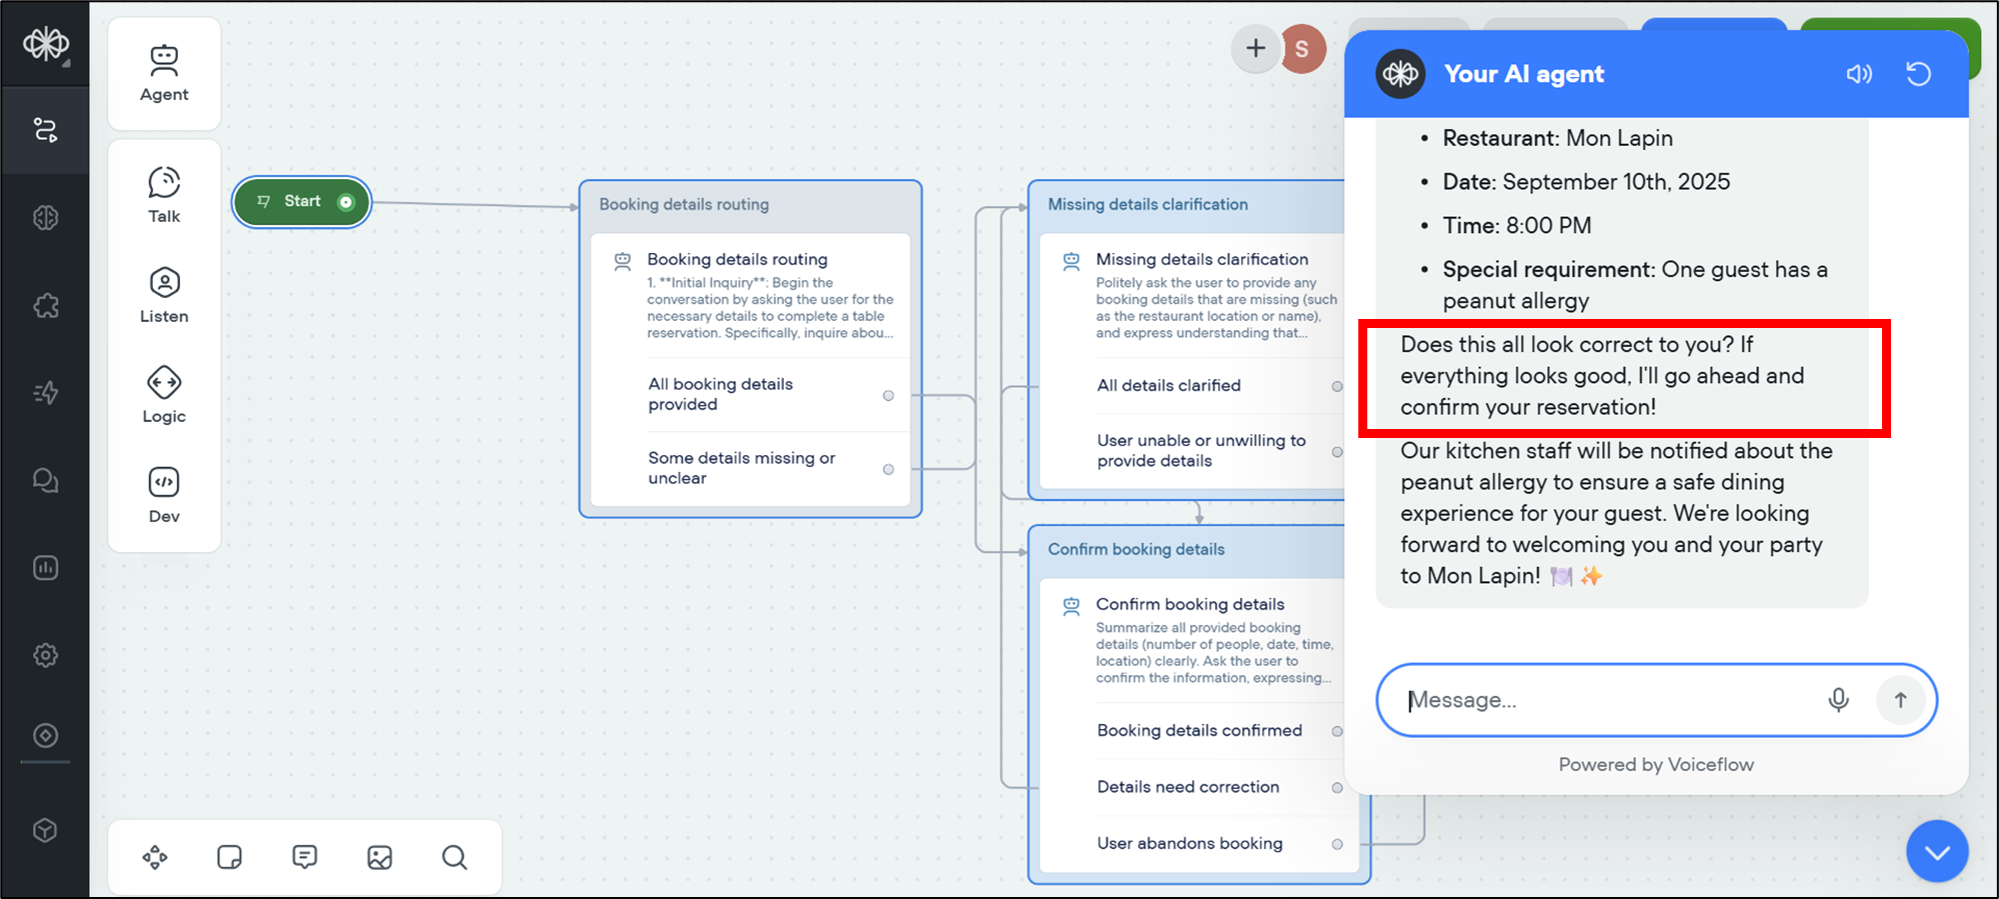Click the Start block on canvas
Viewport: 1999px width, 899px height.
(x=302, y=202)
